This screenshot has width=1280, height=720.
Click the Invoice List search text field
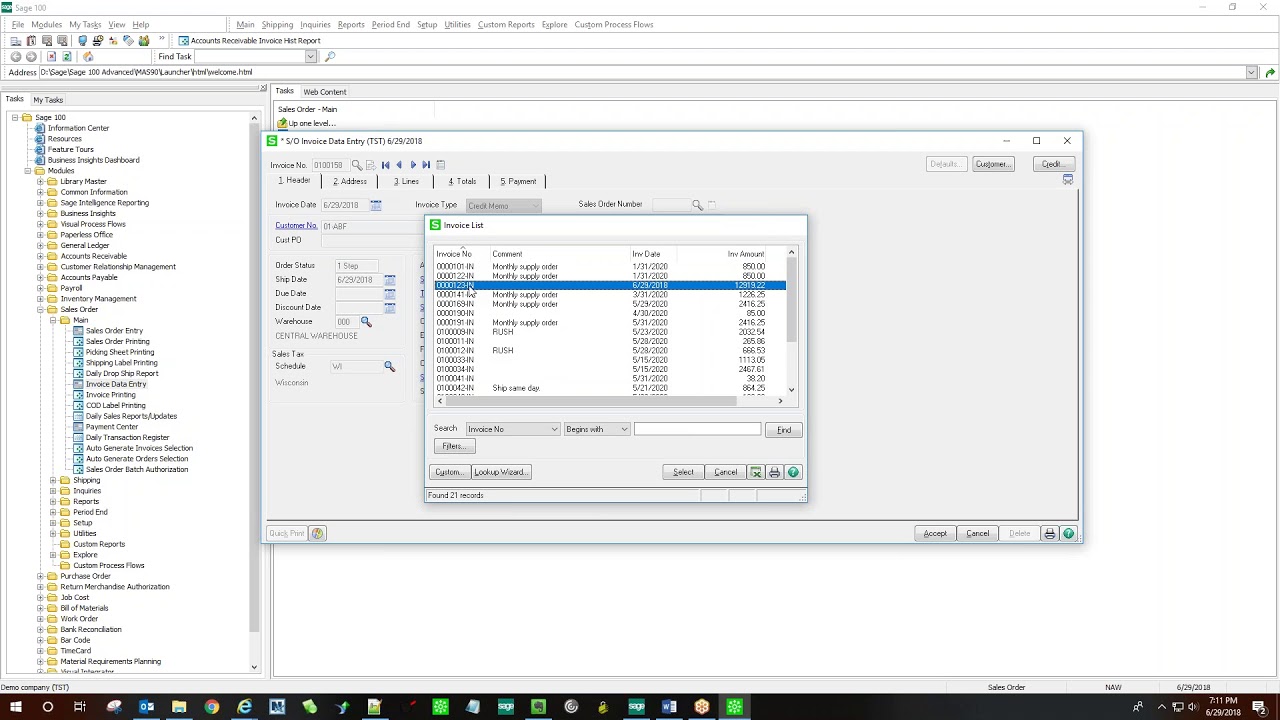click(697, 429)
